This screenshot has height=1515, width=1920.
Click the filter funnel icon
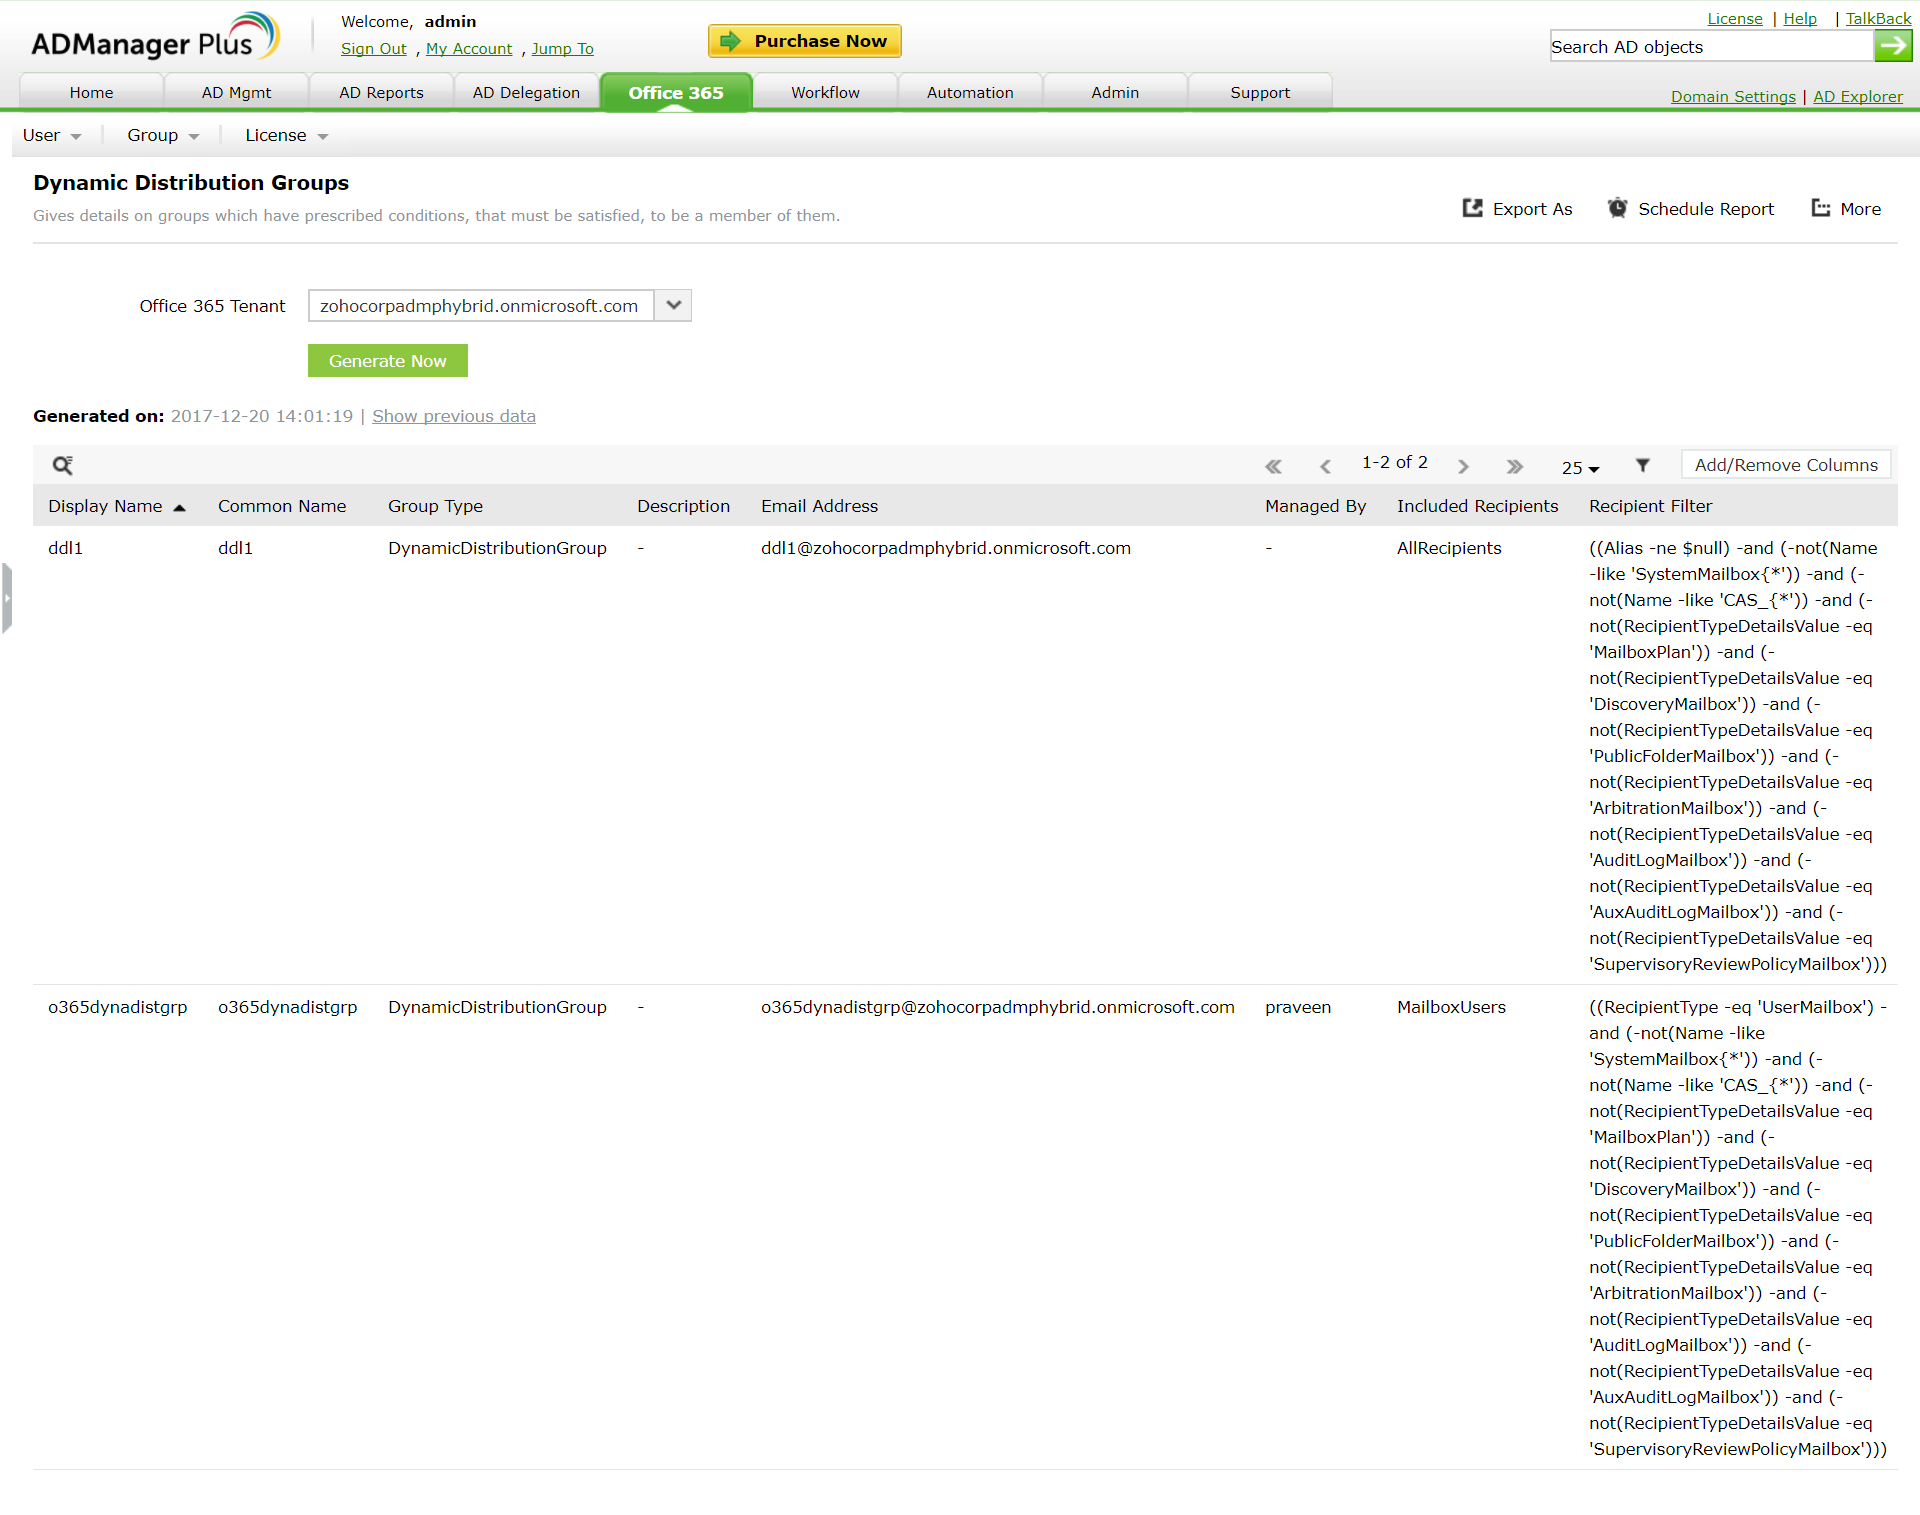tap(1642, 465)
